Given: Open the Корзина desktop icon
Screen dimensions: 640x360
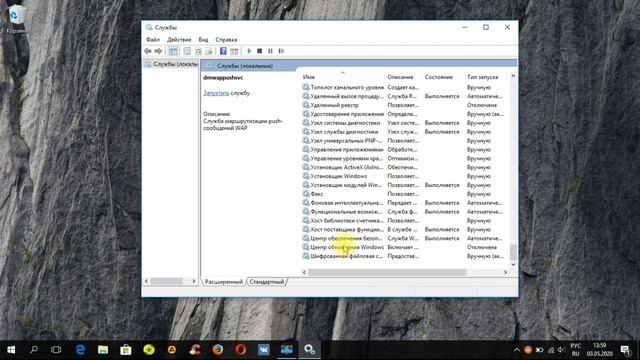Looking at the screenshot, I should pyautogui.click(x=16, y=19).
